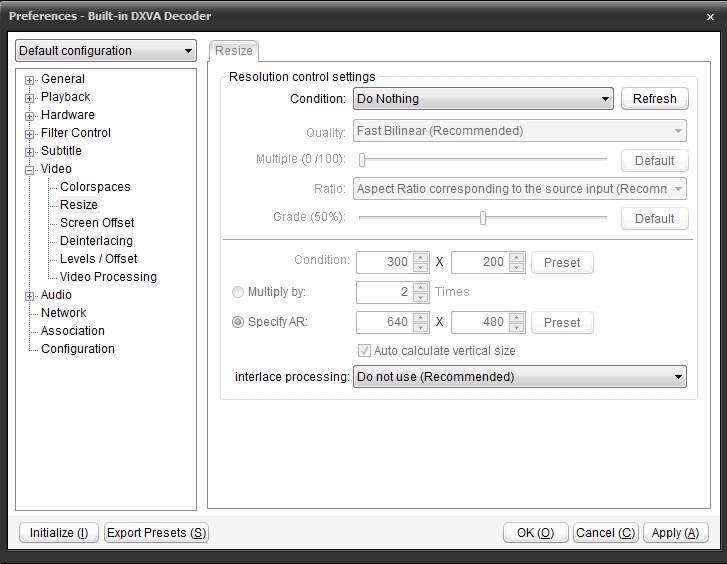Select Resize in the tree
This screenshot has height=564, width=727.
click(x=79, y=205)
